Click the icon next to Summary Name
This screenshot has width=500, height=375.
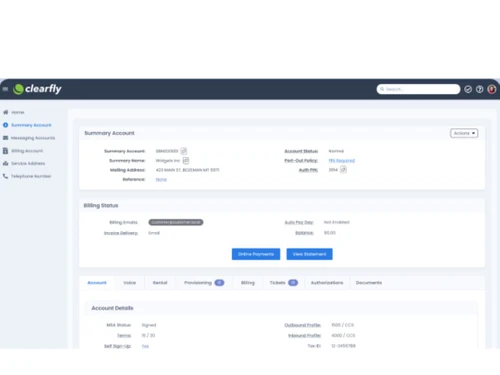186,160
